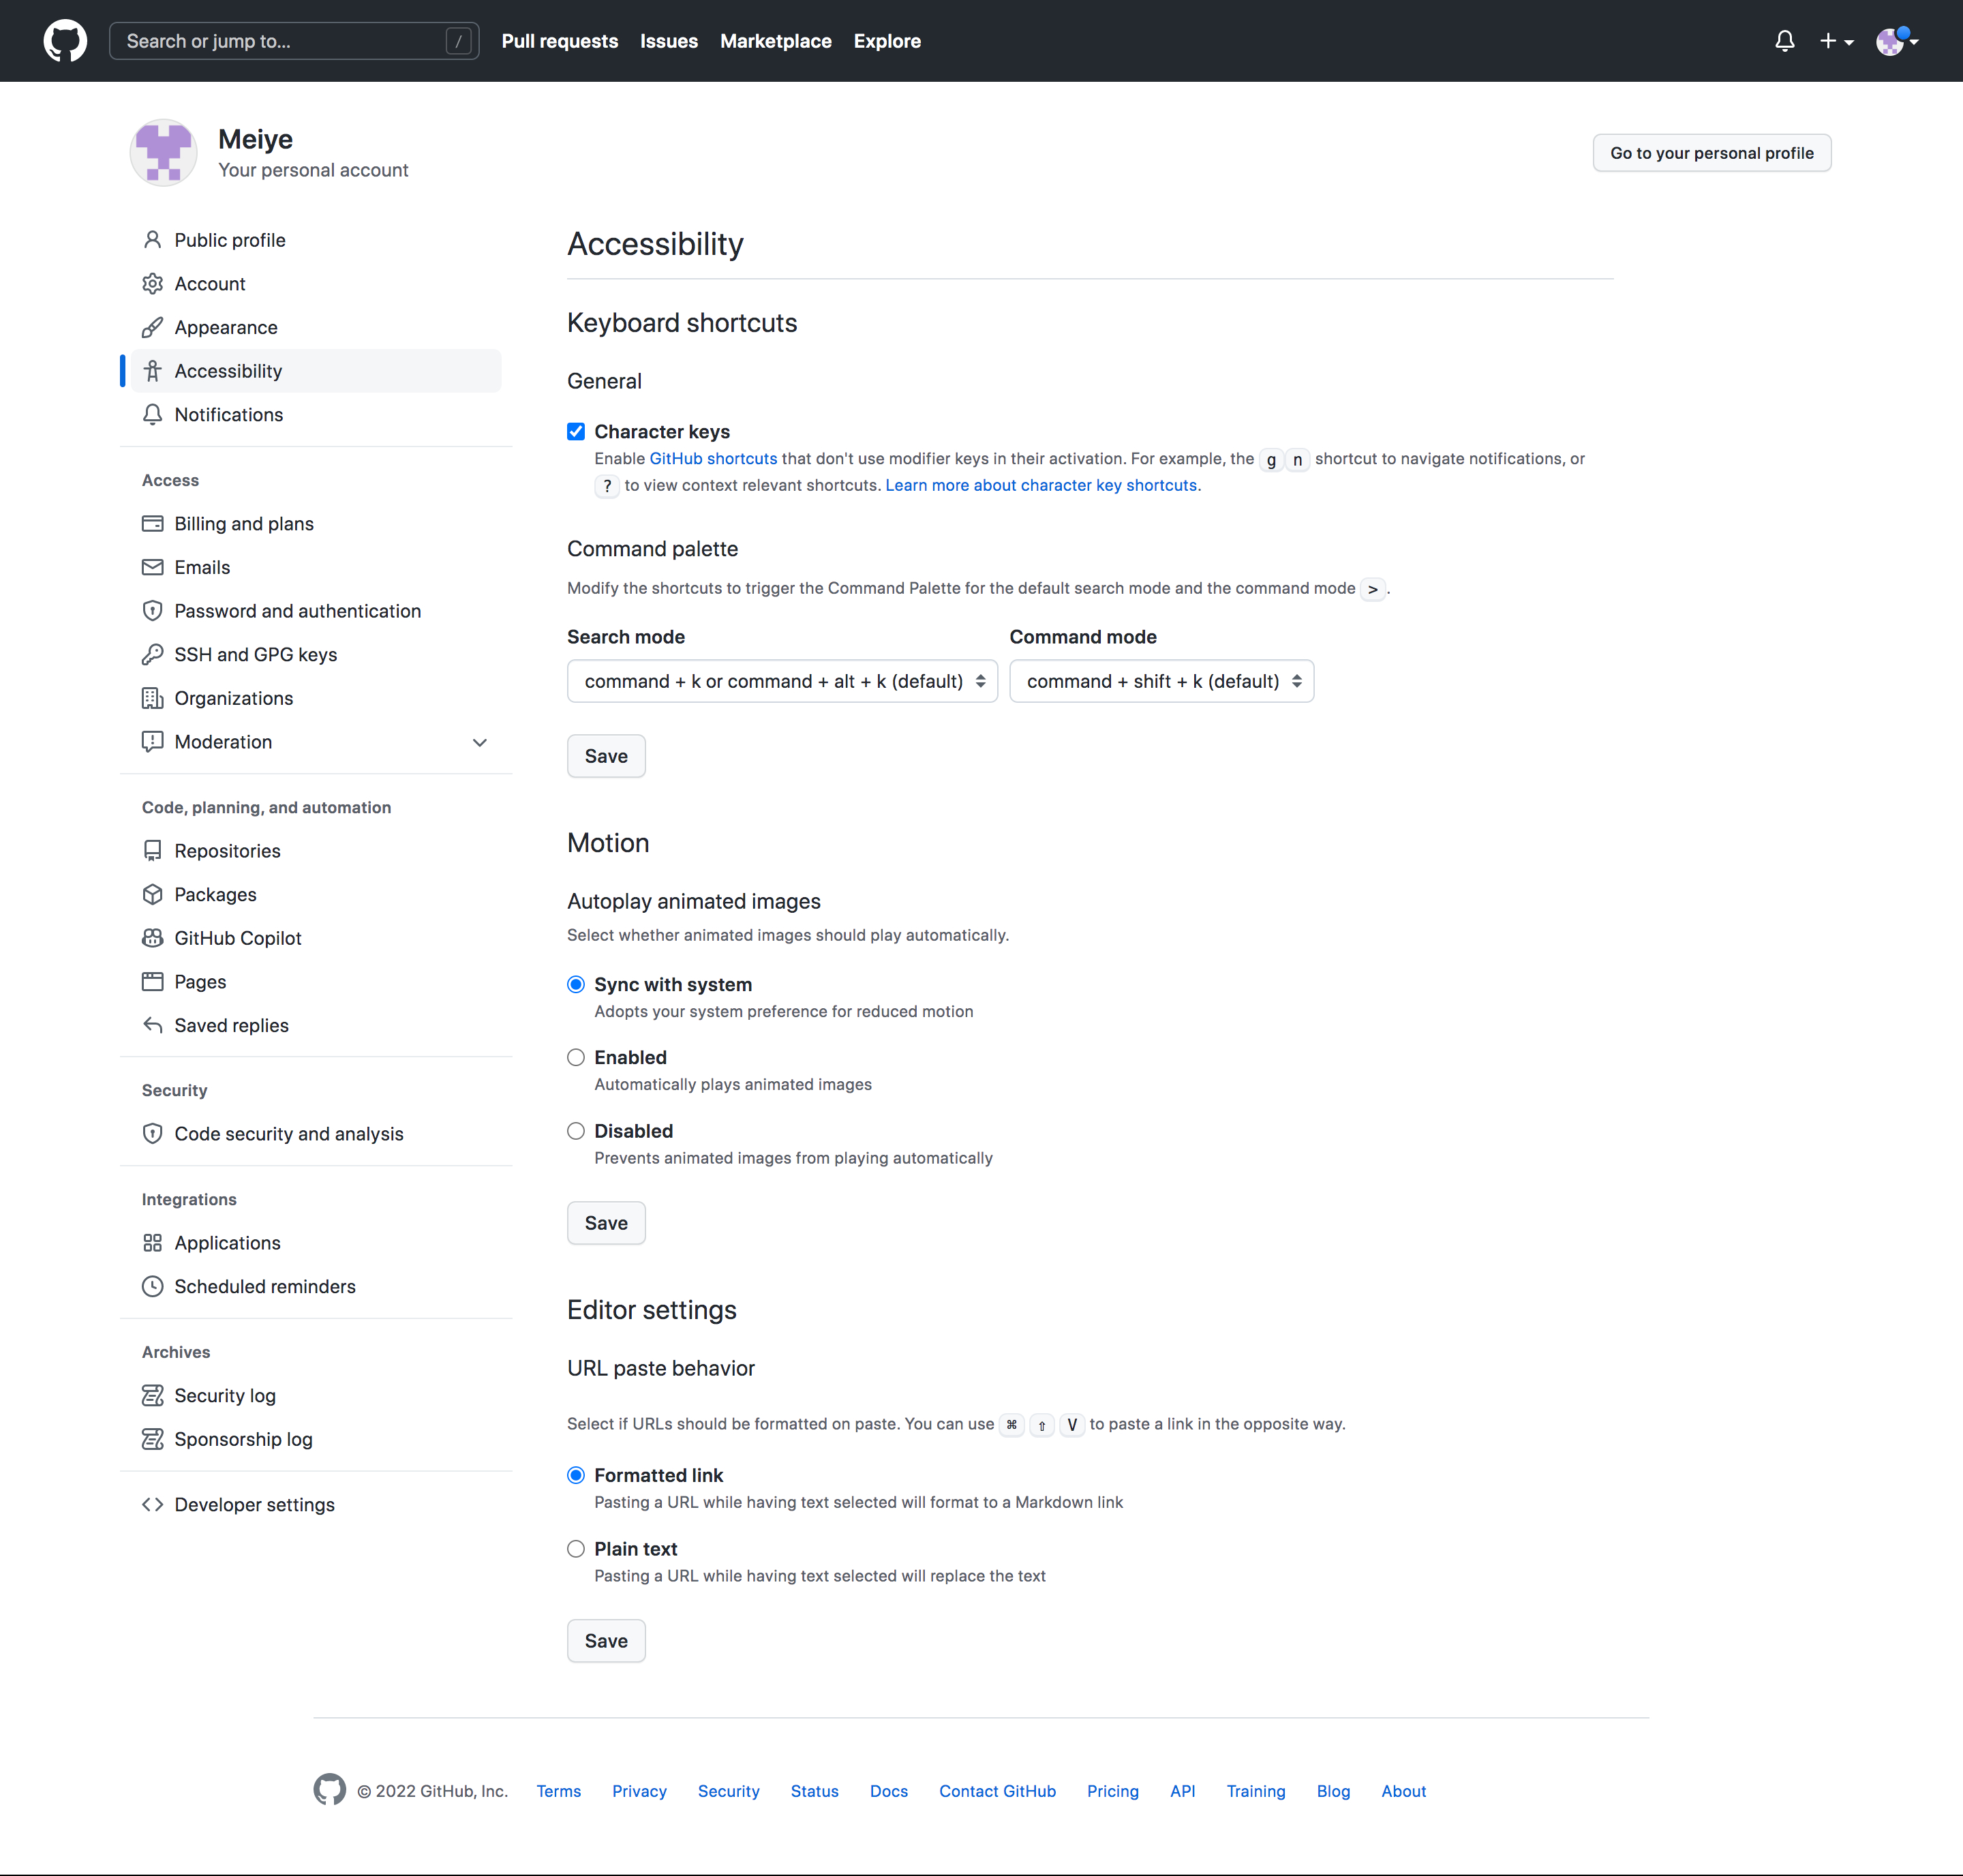Viewport: 1963px width, 1876px height.
Task: Open the Pricing footer link
Action: [x=1113, y=1791]
